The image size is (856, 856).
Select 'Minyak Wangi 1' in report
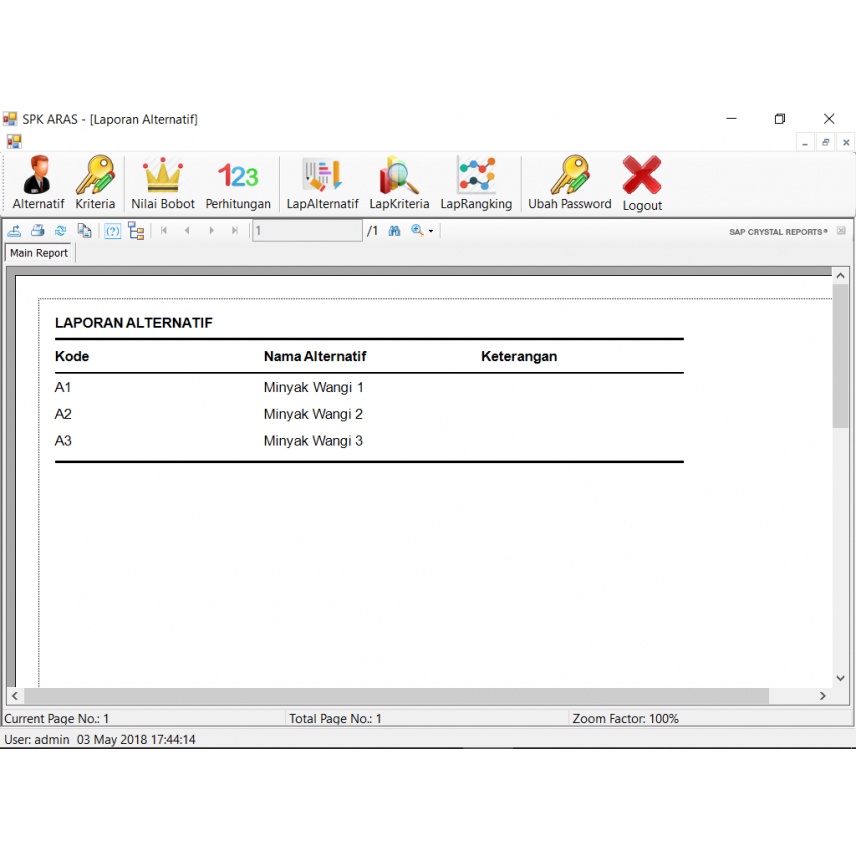(x=313, y=388)
